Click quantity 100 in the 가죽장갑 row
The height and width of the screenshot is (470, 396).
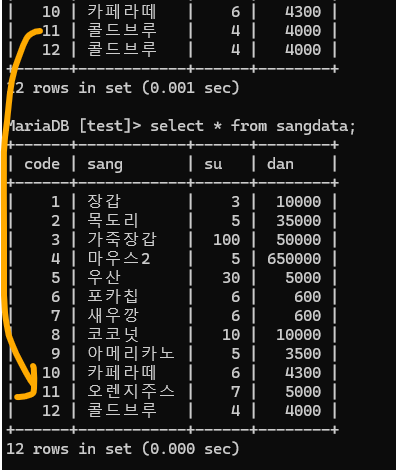227,240
